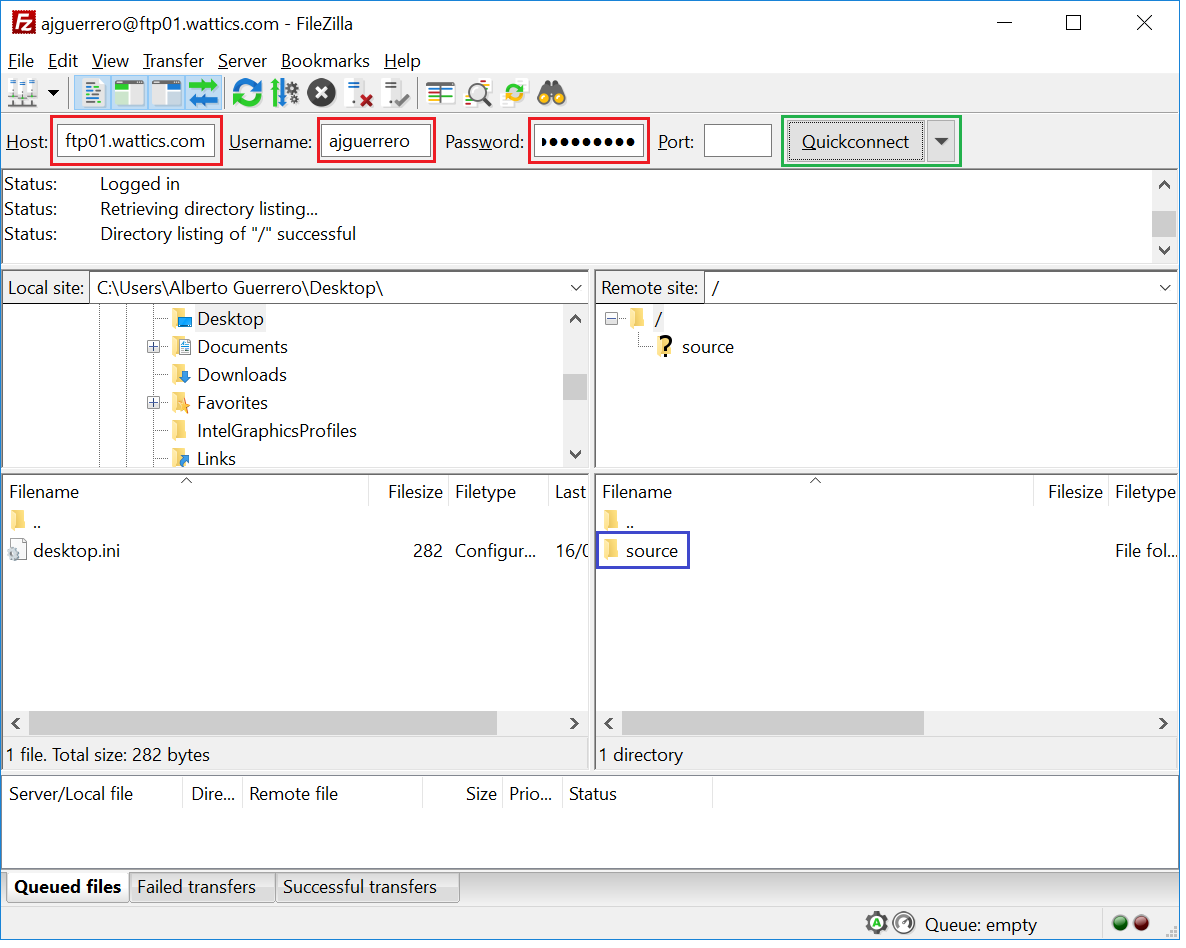Open the Edit menu
The image size is (1186, 948).
click(63, 61)
